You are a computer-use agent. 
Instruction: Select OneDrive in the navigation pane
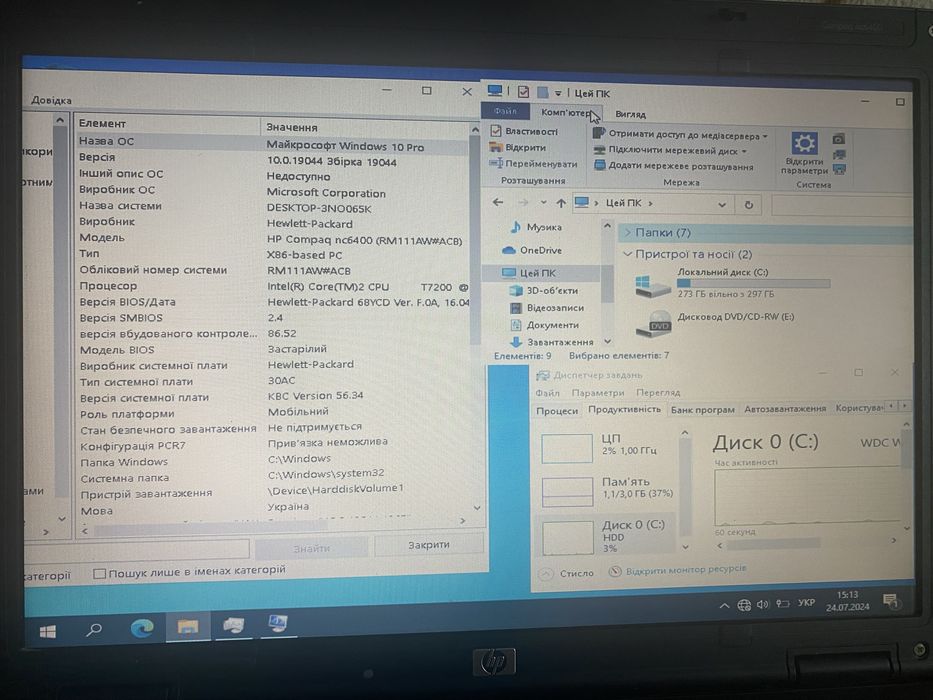532,250
